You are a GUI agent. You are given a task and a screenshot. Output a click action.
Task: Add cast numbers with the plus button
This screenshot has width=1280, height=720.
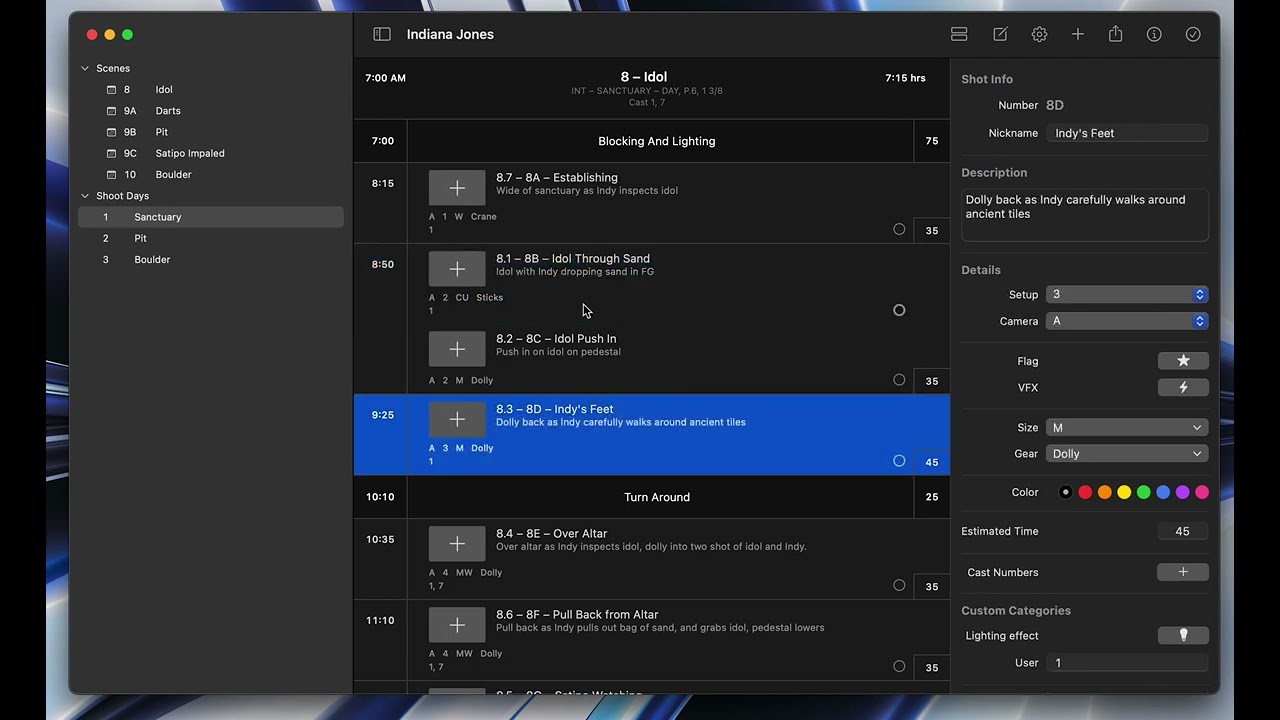pos(1183,572)
